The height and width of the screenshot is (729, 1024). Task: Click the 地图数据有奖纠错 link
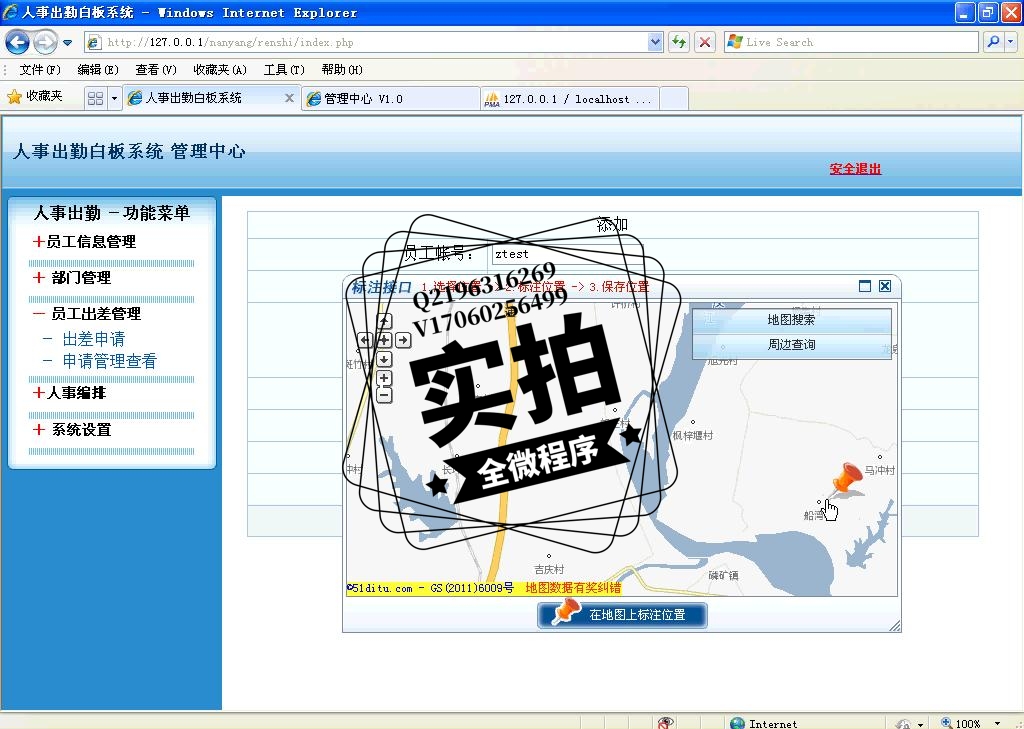tap(573, 588)
